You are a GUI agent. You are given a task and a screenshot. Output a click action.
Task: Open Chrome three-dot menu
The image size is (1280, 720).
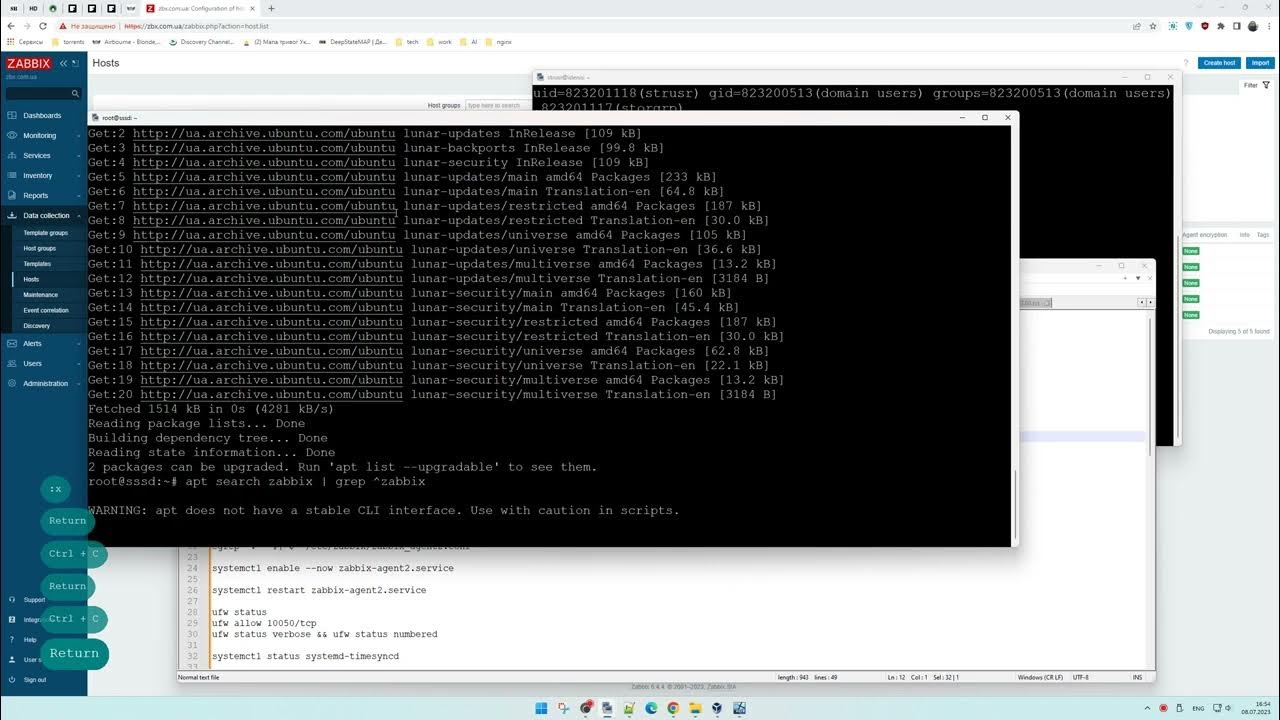[1270, 26]
